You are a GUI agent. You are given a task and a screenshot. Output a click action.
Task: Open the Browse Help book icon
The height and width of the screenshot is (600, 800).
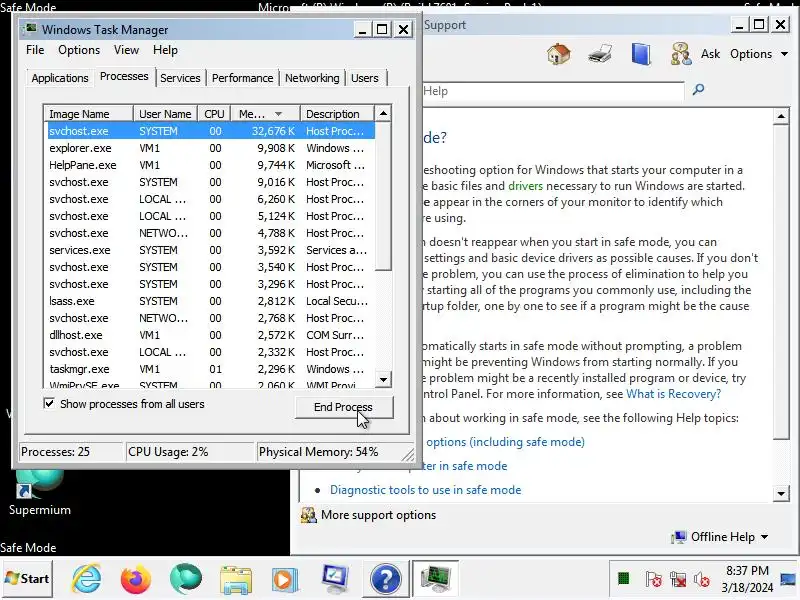[641, 54]
